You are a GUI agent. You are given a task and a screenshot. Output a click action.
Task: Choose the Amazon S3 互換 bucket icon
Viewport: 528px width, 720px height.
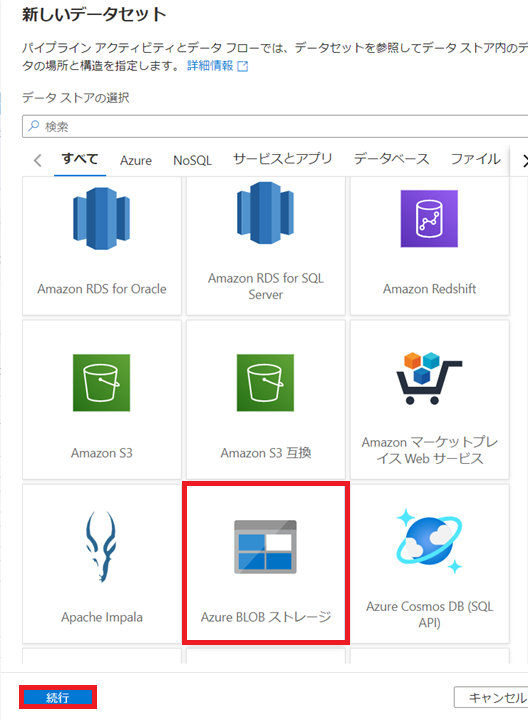pyautogui.click(x=265, y=382)
